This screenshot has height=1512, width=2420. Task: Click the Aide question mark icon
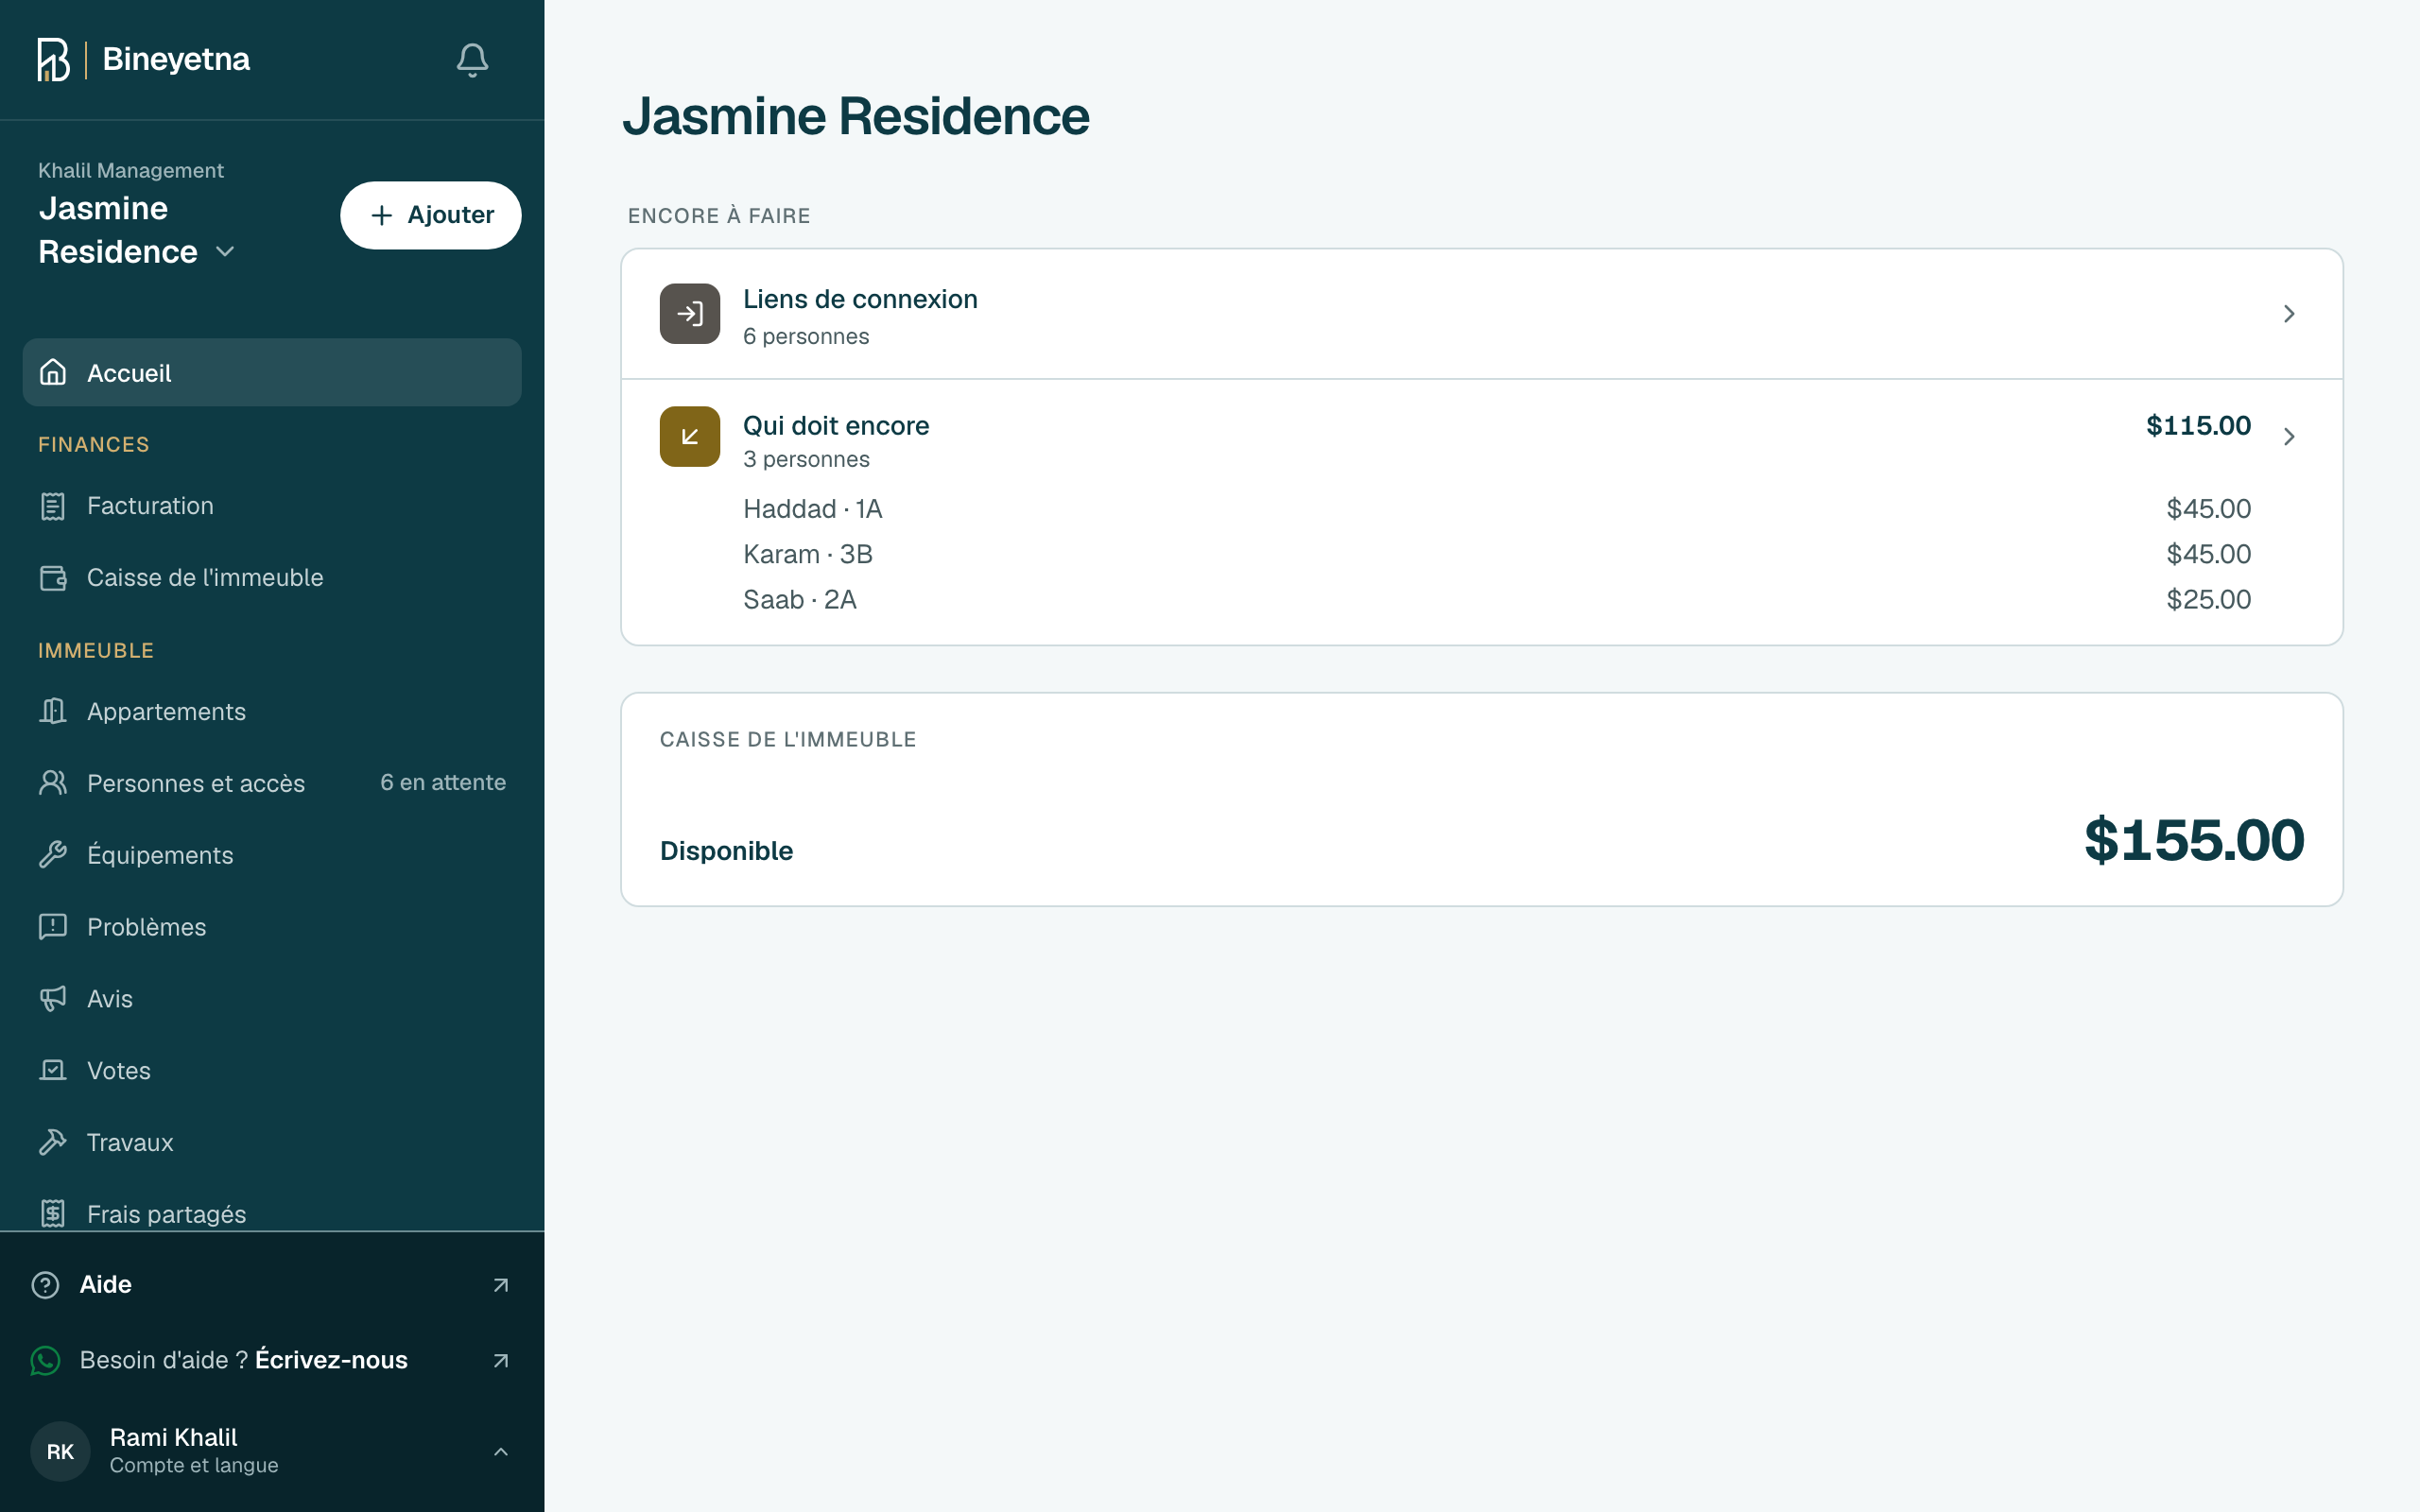[x=45, y=1285]
